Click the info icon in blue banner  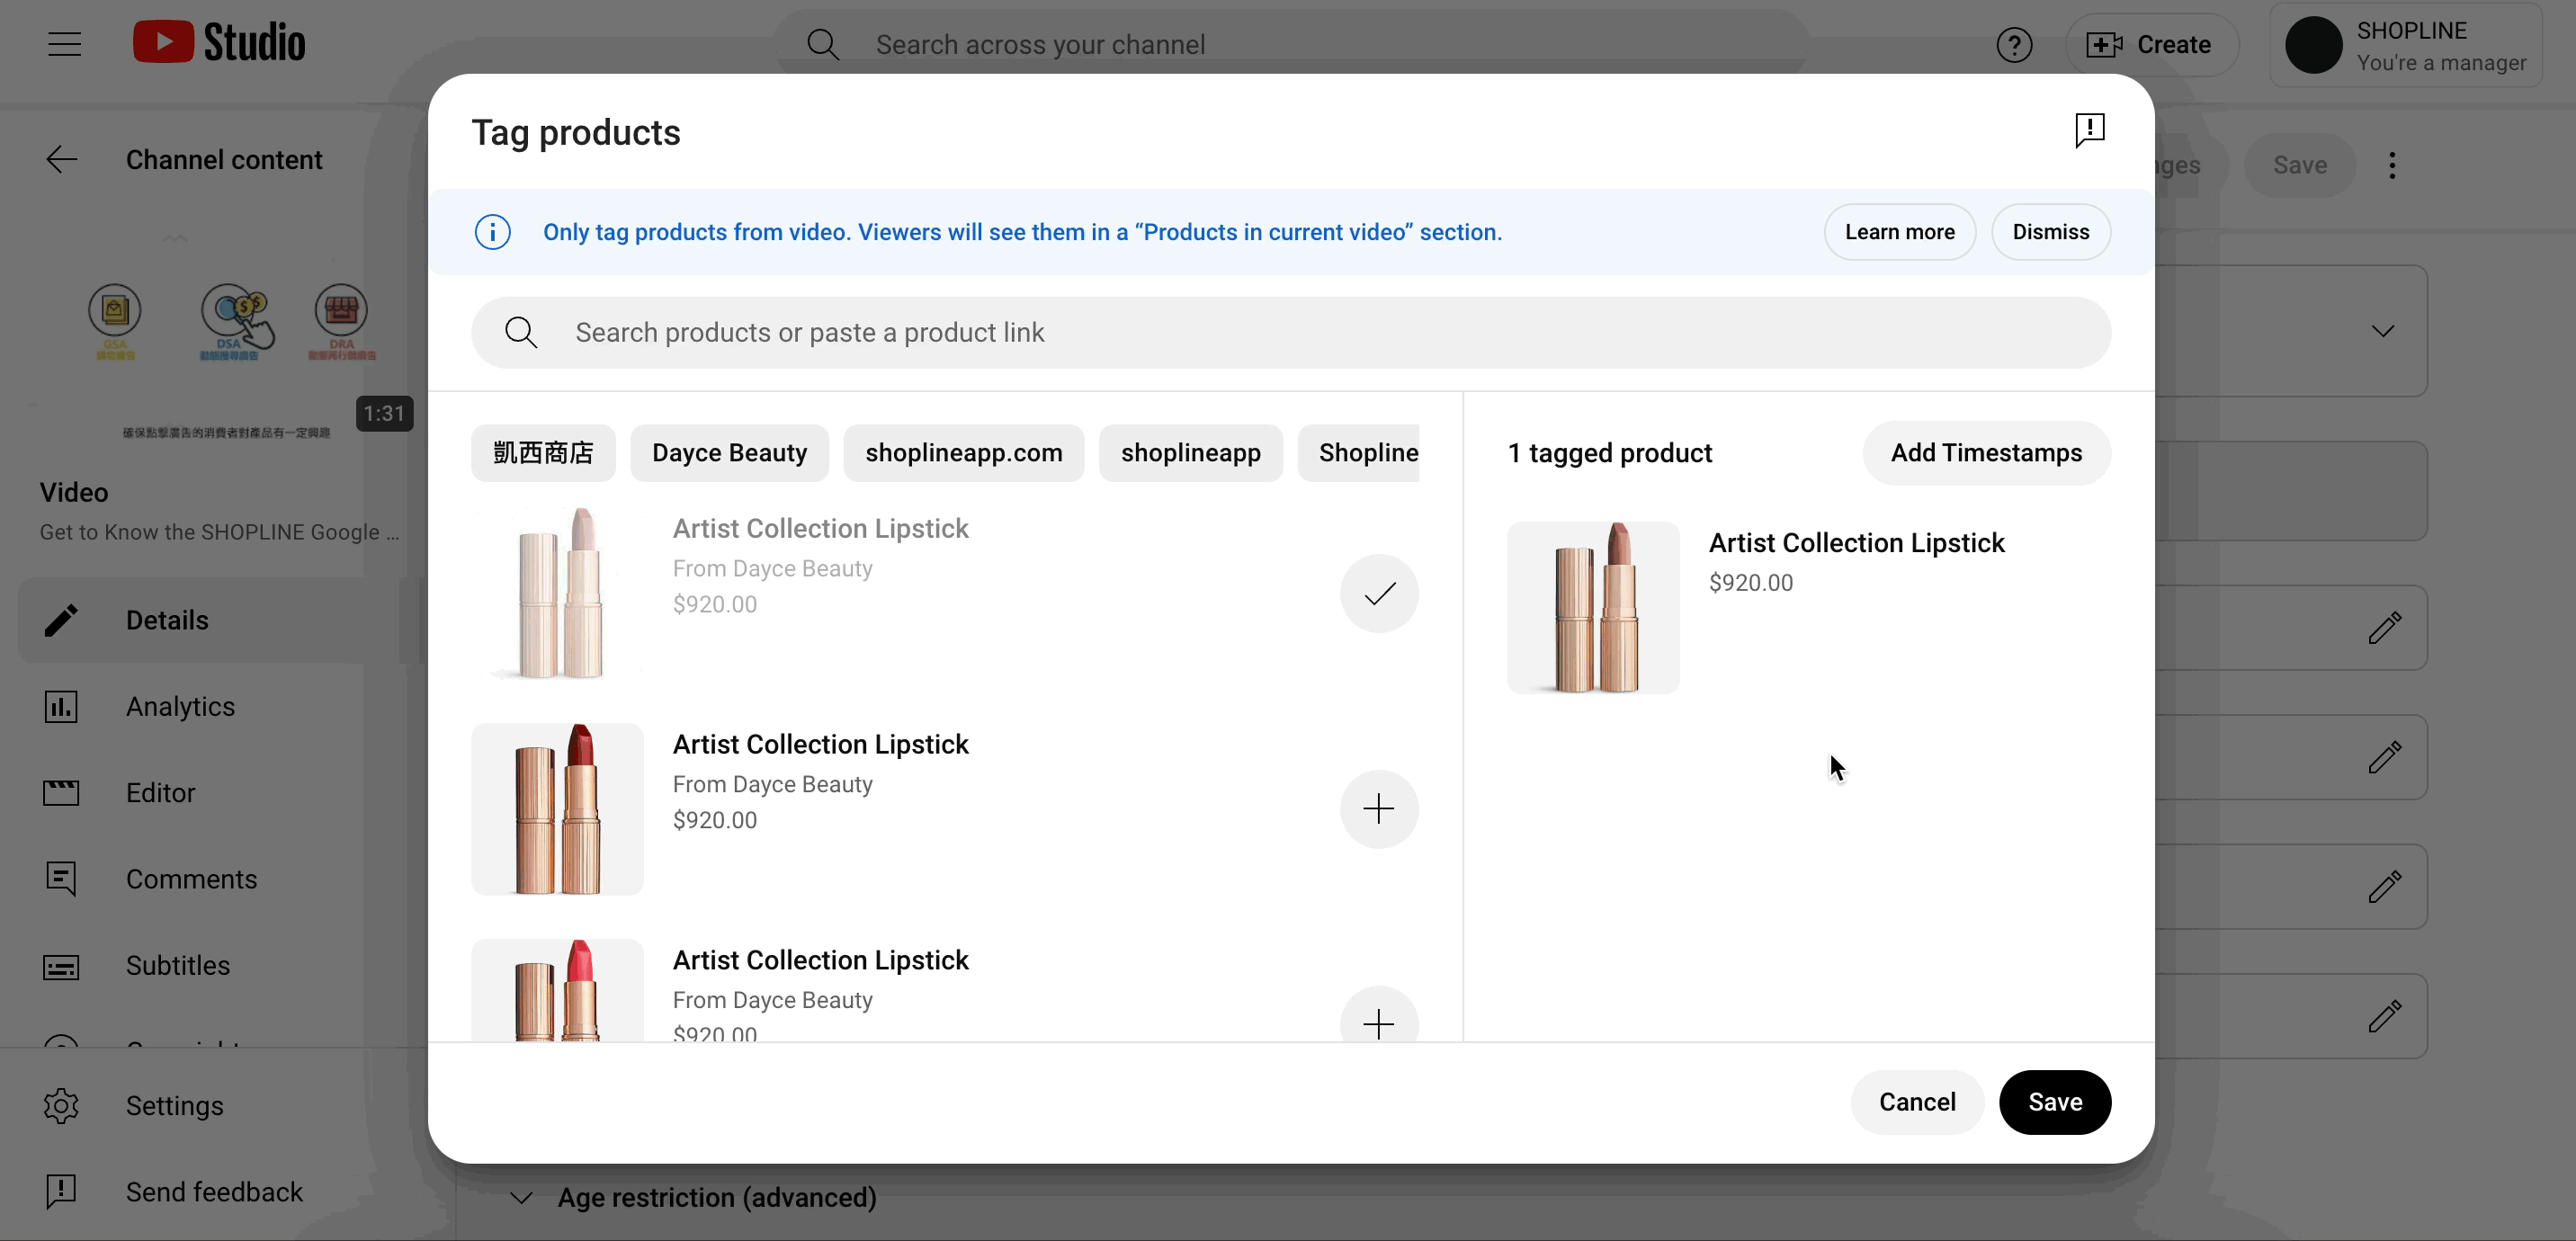point(492,232)
